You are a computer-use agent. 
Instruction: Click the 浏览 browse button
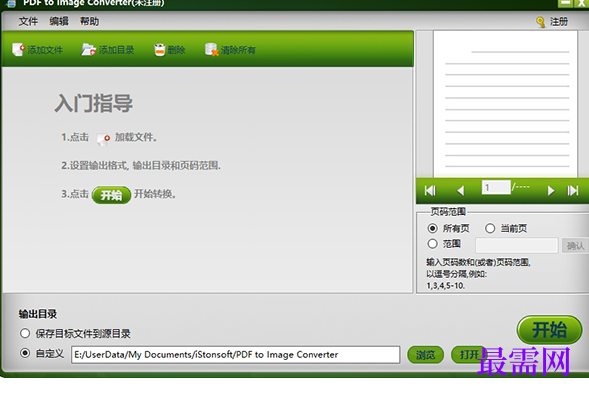[426, 355]
